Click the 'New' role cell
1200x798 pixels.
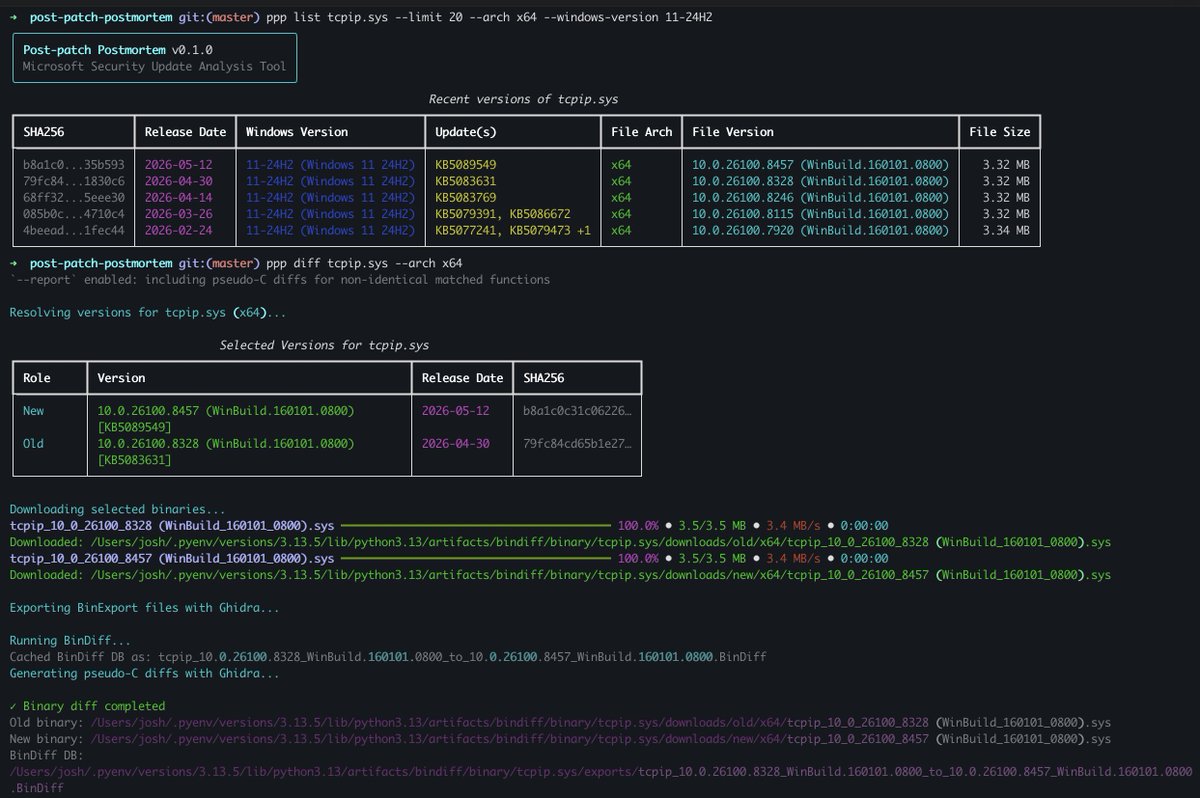click(33, 411)
